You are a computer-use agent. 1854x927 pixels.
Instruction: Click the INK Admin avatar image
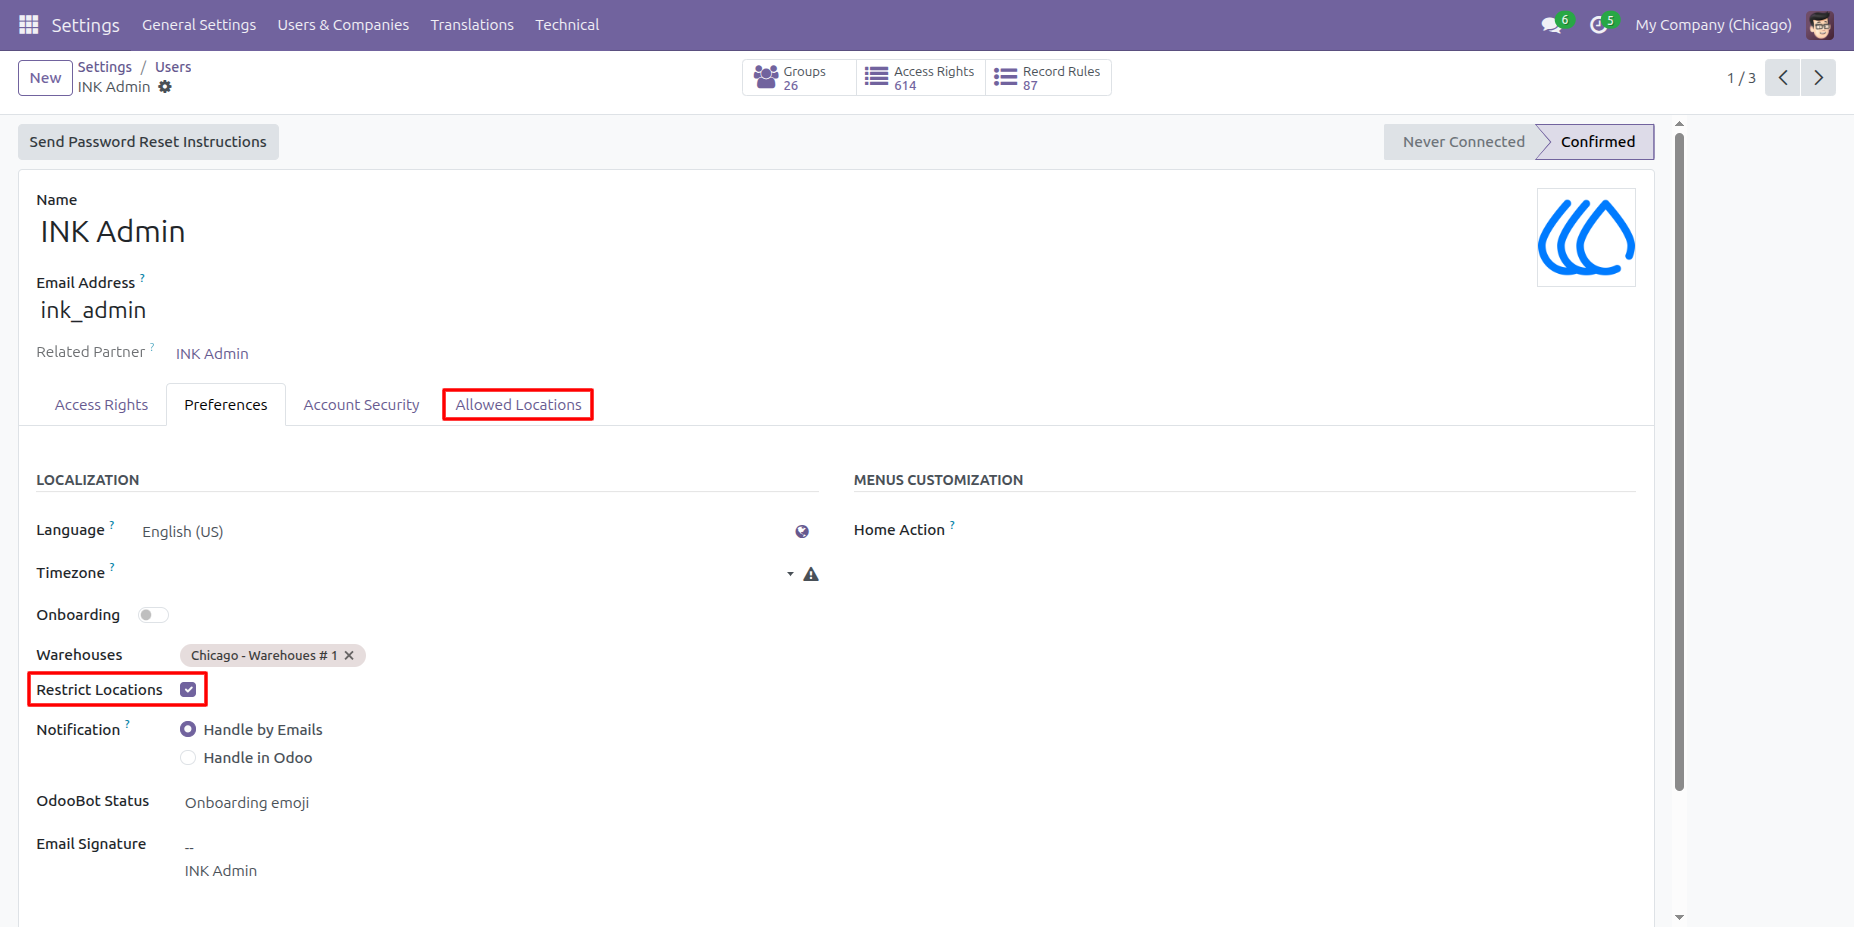pyautogui.click(x=1586, y=238)
